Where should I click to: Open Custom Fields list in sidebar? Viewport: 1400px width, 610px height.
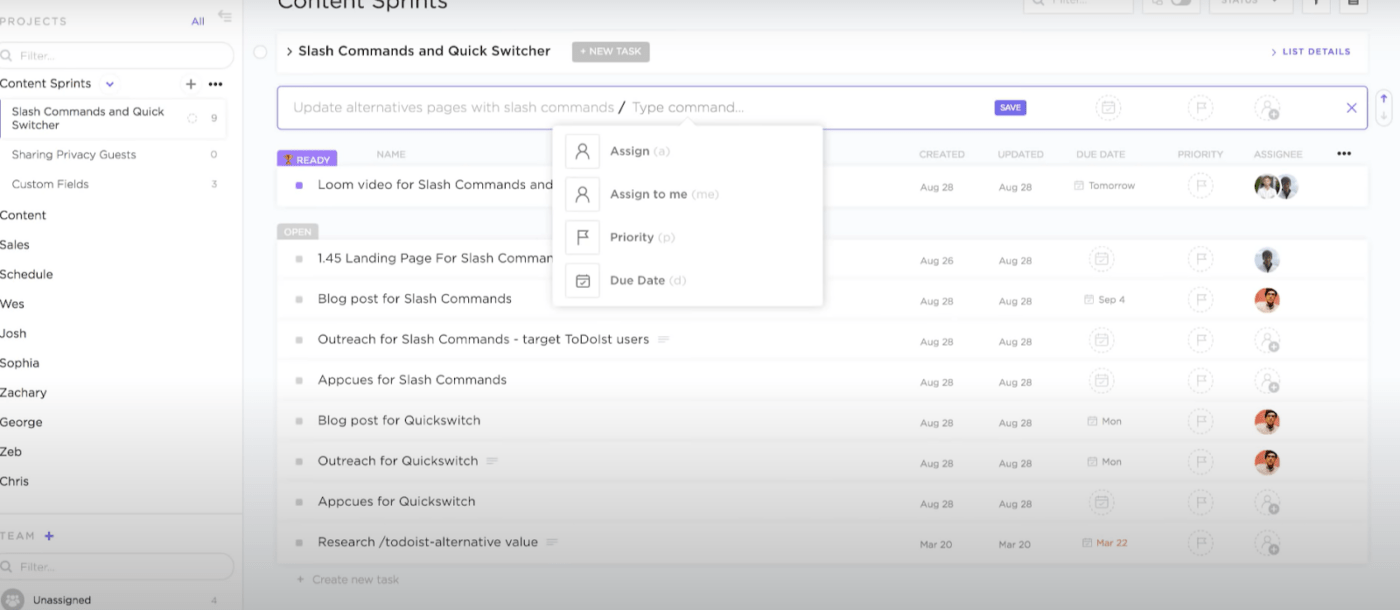point(50,184)
